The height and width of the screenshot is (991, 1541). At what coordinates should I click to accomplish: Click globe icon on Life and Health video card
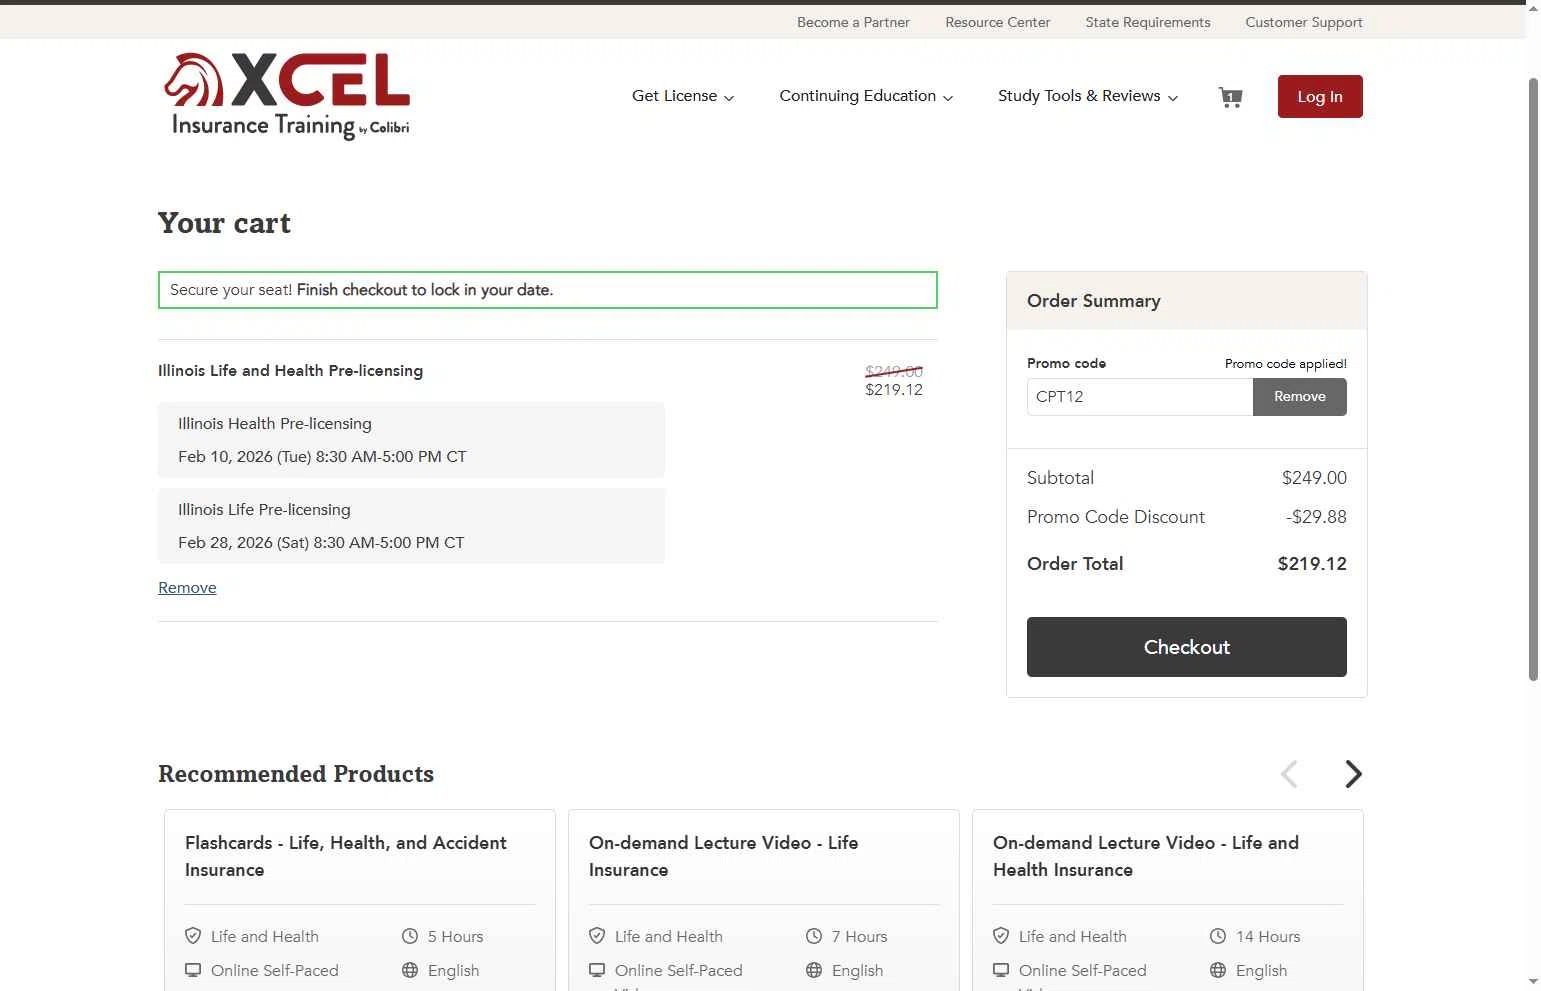point(1218,970)
